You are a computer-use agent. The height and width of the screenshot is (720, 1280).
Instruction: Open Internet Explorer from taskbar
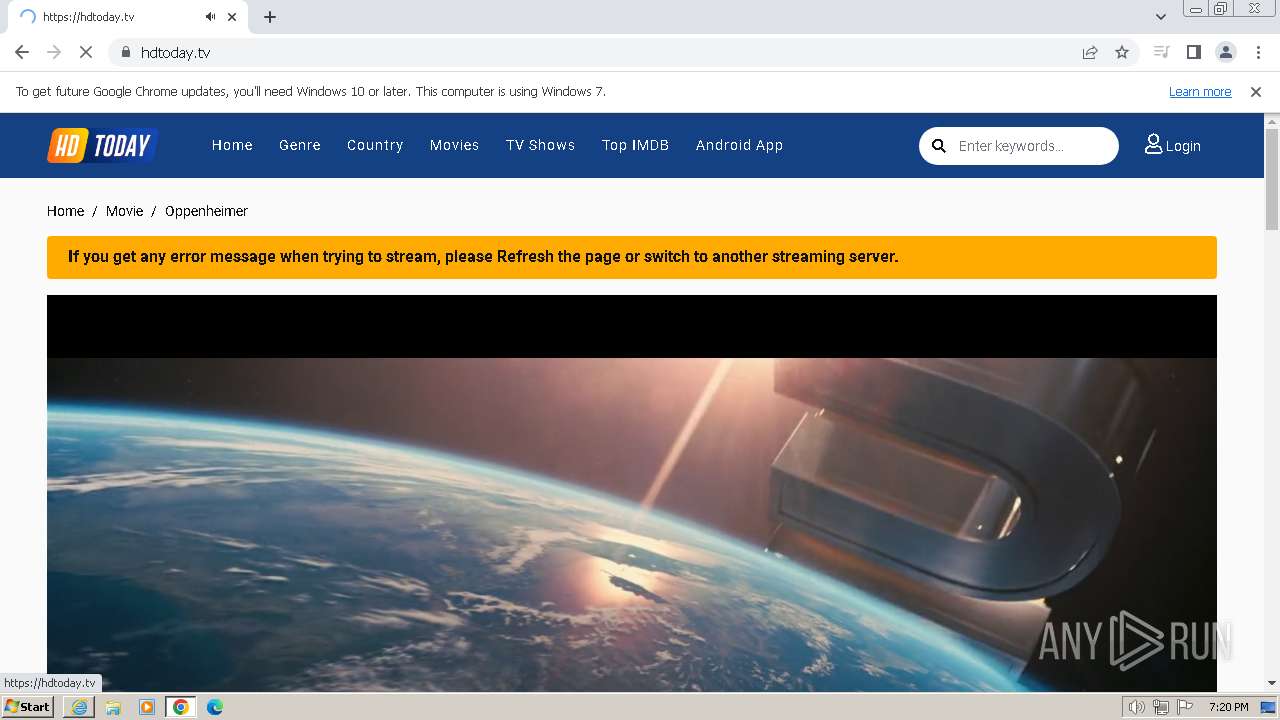coord(79,707)
